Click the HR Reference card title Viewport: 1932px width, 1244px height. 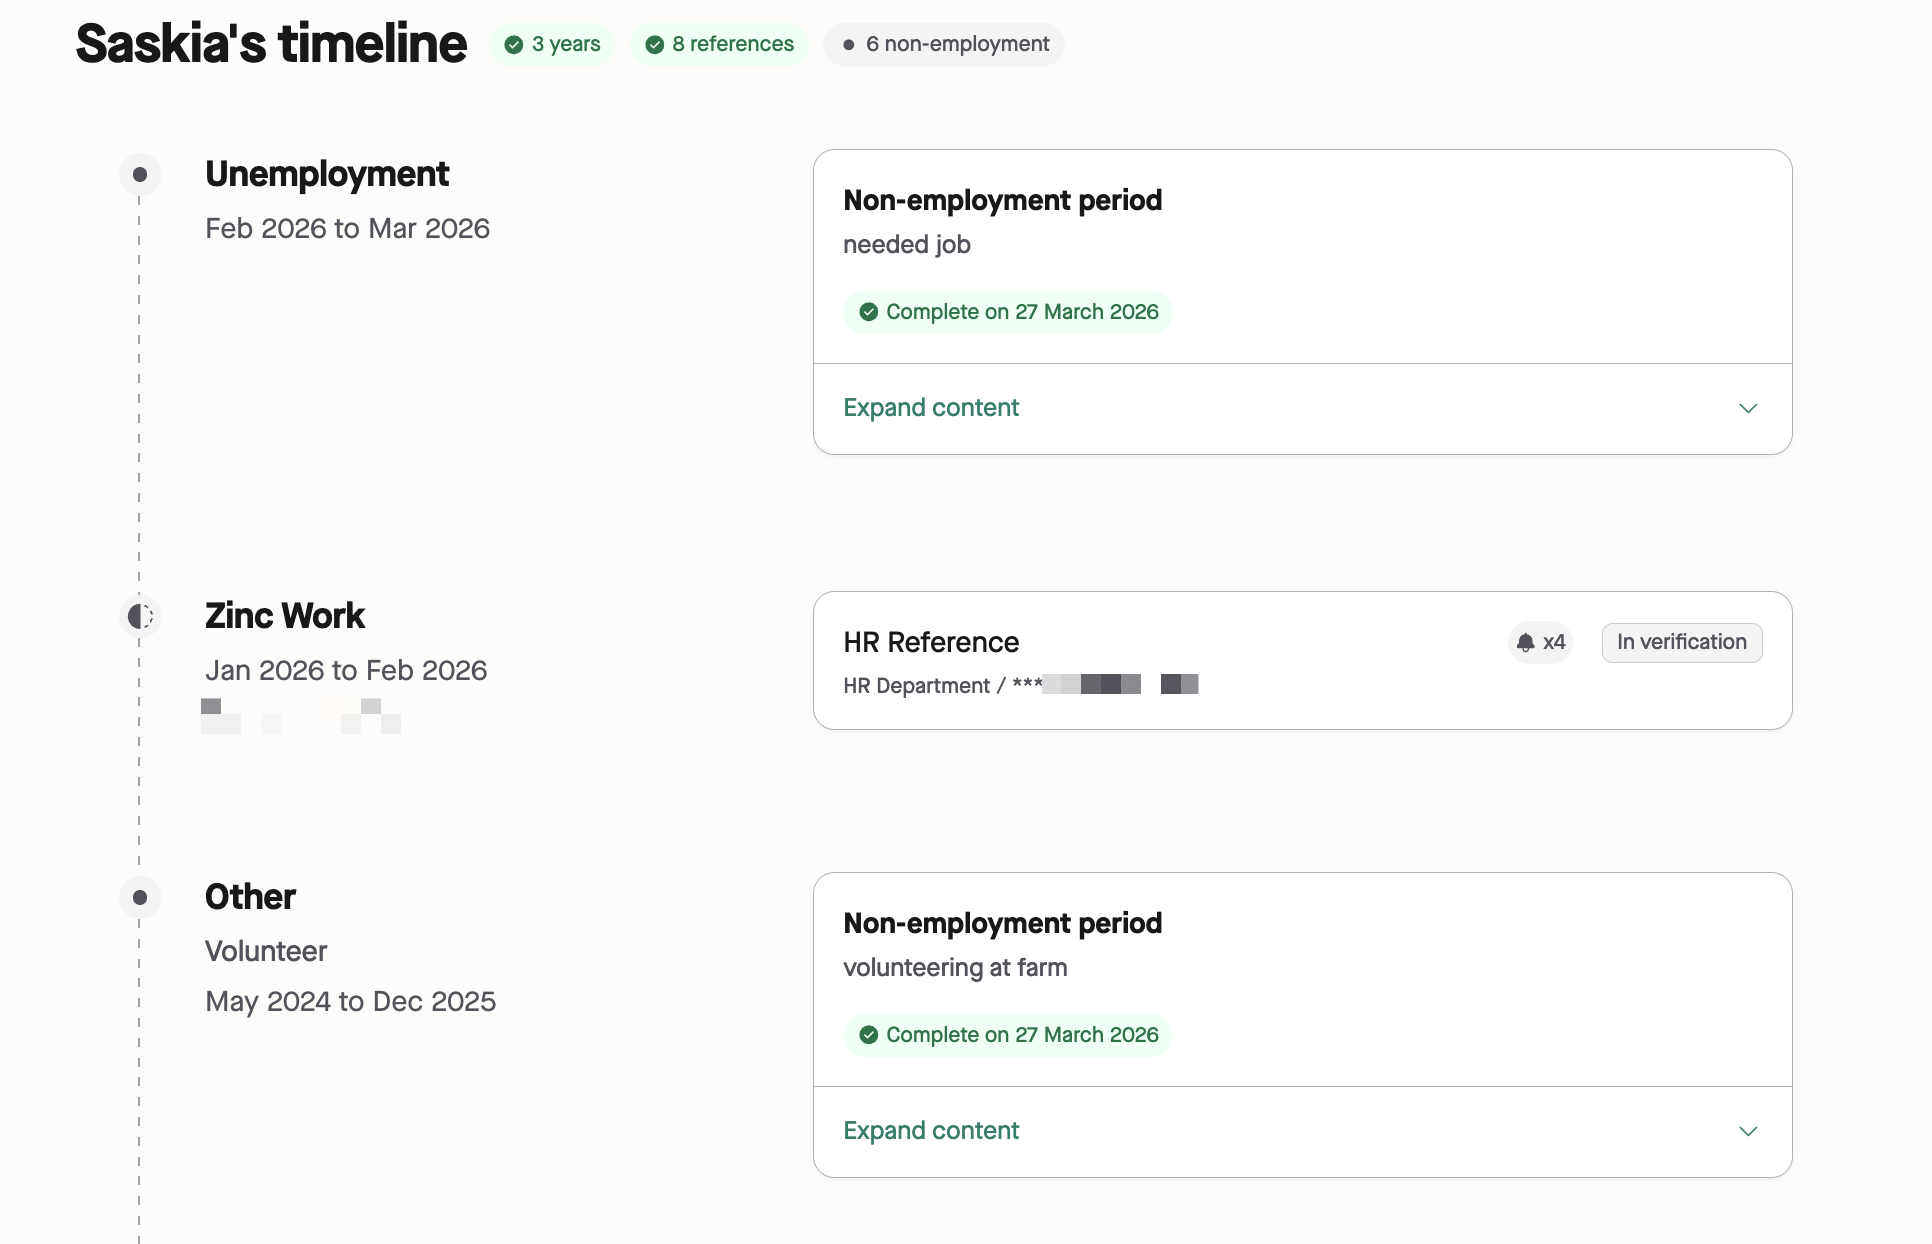[x=931, y=642]
